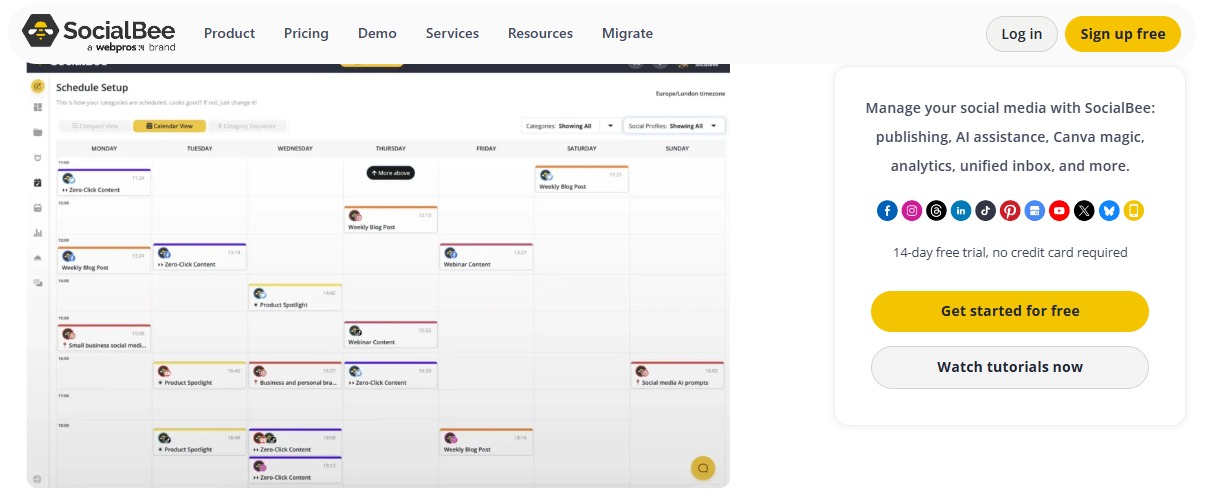Click the Google Business Profile icon
This screenshot has width=1221, height=503.
pyautogui.click(x=1035, y=210)
